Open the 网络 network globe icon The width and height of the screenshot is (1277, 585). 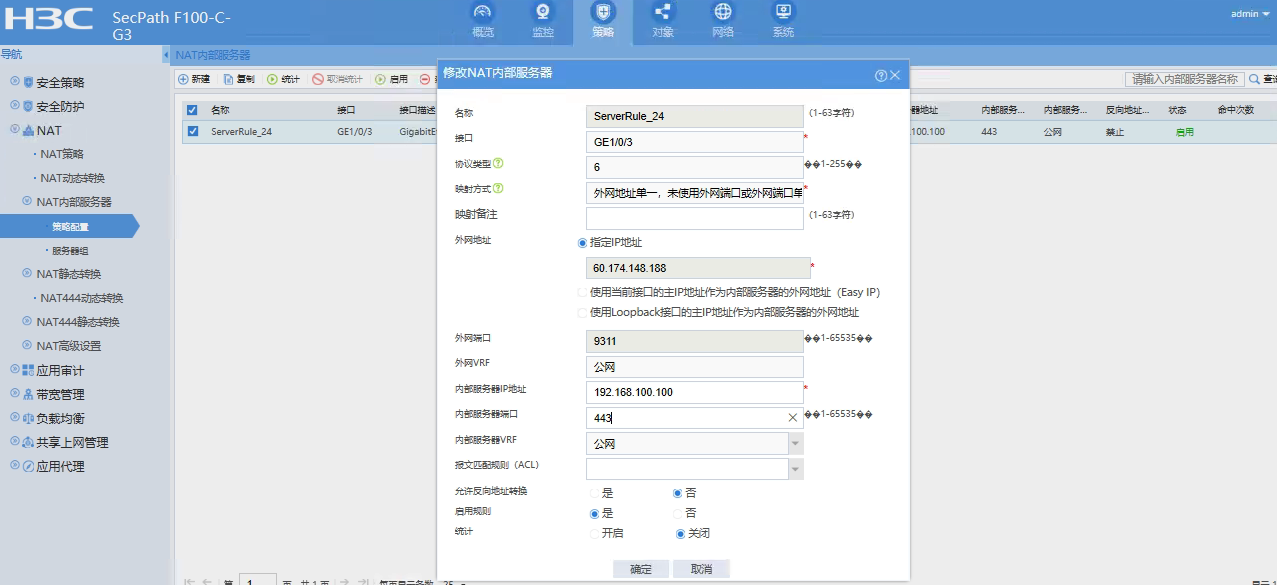723,13
